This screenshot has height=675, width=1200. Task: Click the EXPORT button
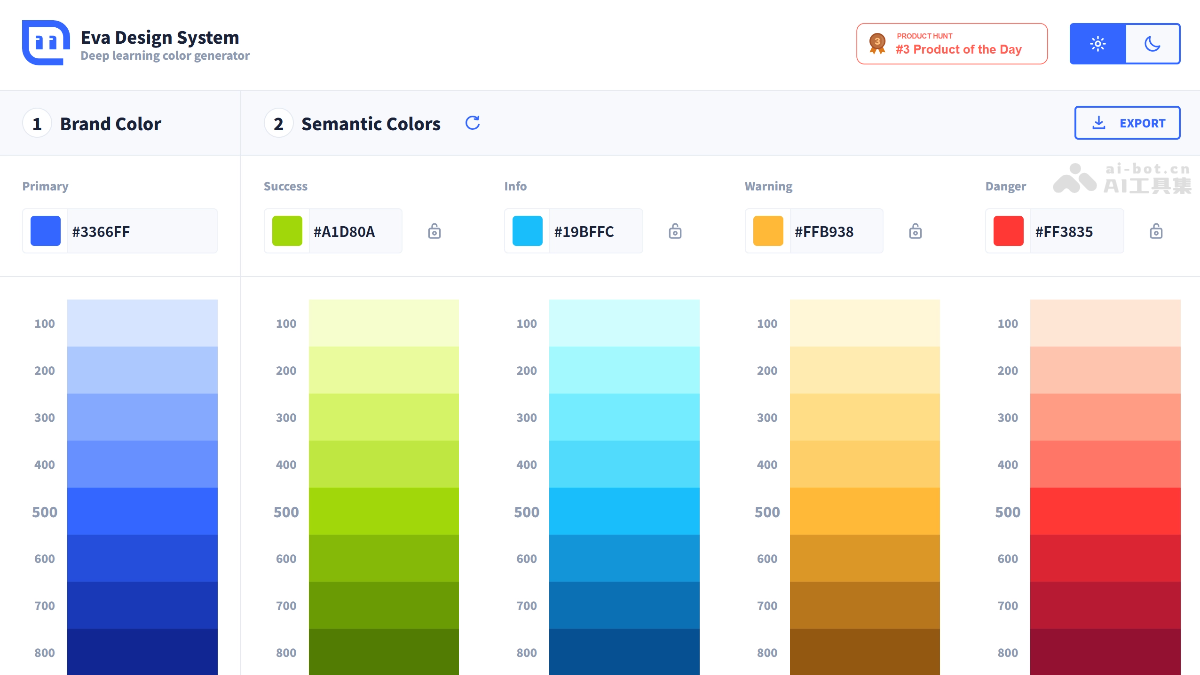(x=1127, y=122)
